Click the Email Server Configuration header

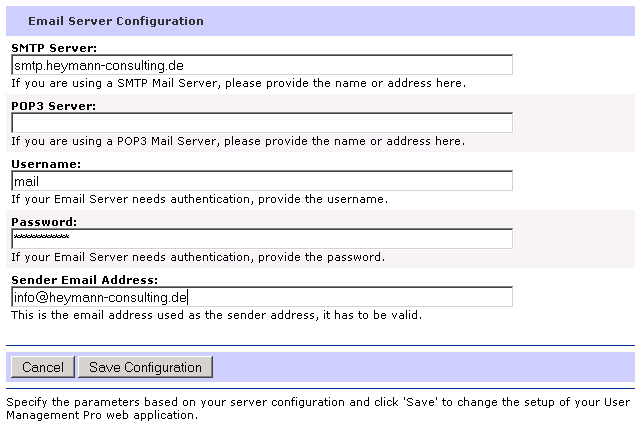[x=116, y=21]
